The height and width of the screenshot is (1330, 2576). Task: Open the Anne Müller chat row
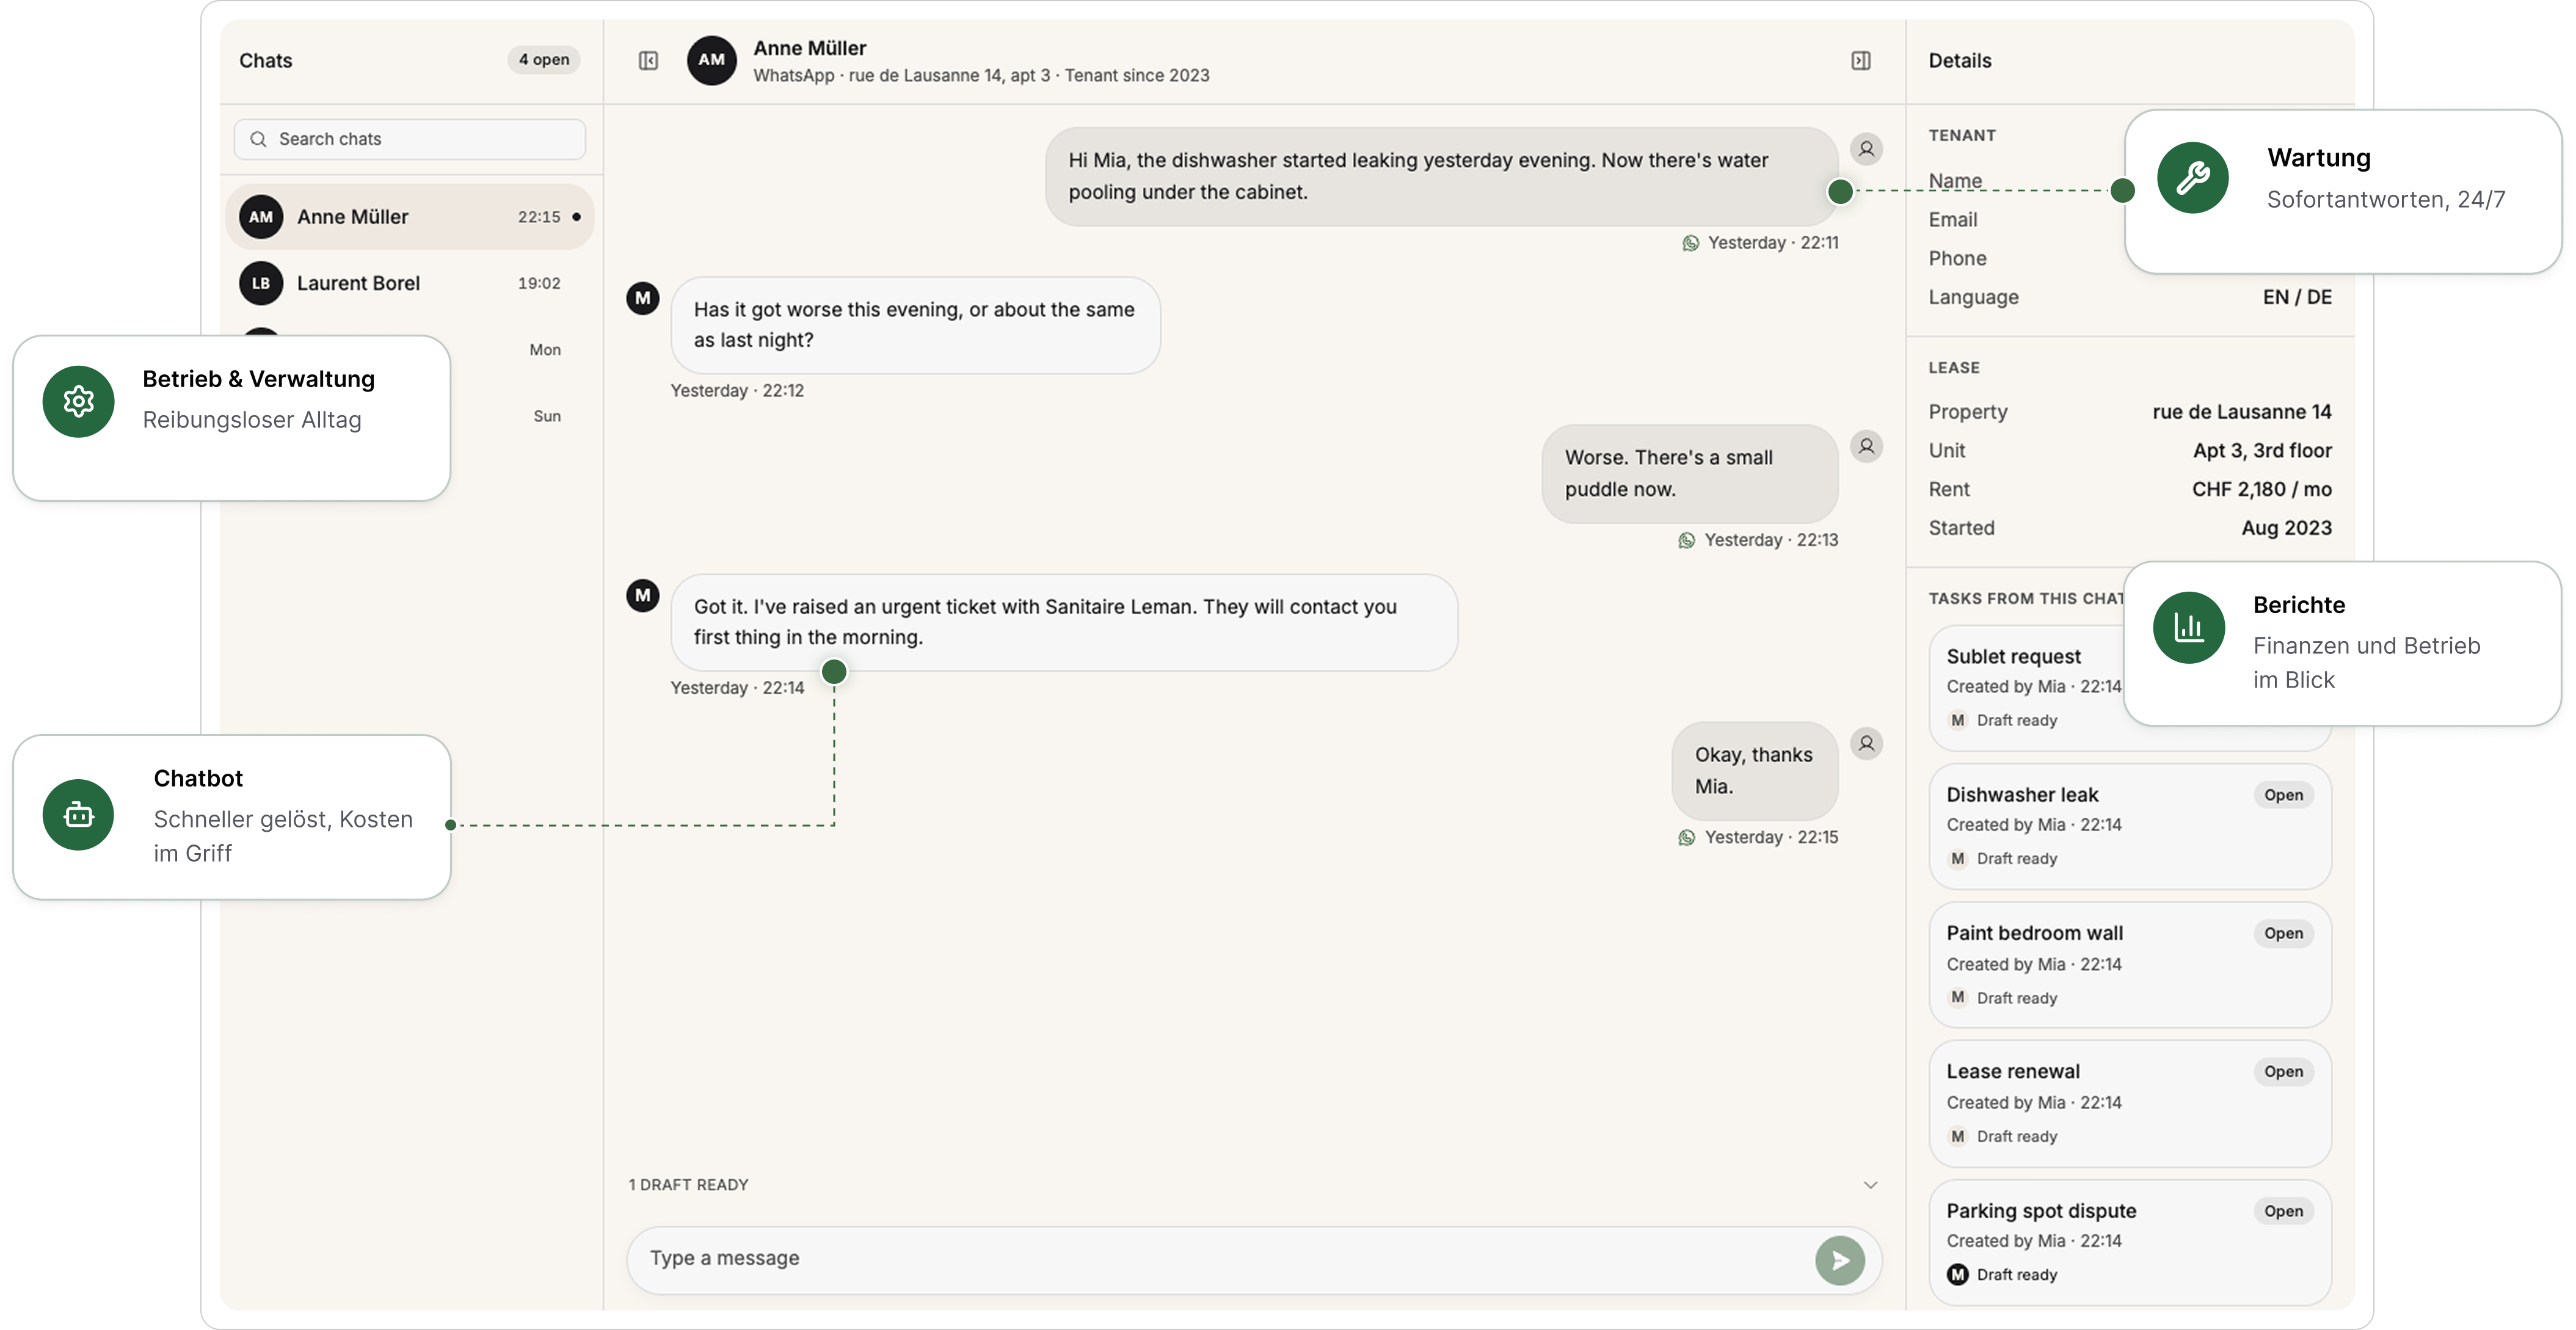click(410, 217)
